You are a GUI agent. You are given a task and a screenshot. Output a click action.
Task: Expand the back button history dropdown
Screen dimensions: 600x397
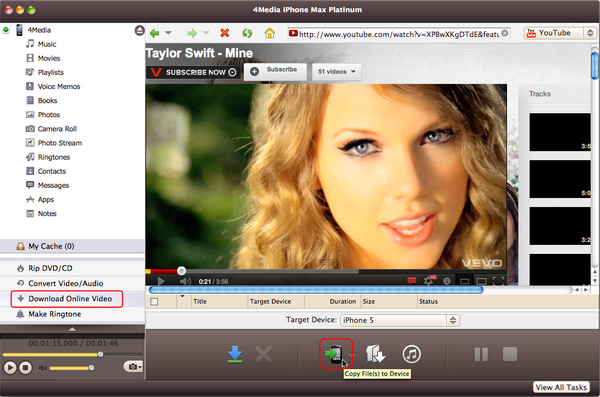(x=168, y=33)
